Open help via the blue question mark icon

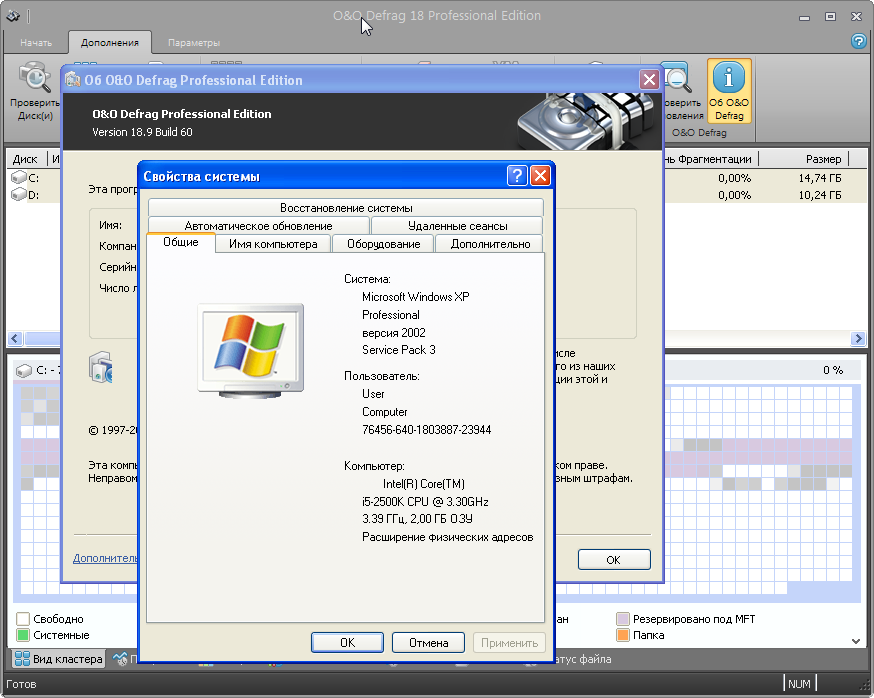[x=858, y=42]
